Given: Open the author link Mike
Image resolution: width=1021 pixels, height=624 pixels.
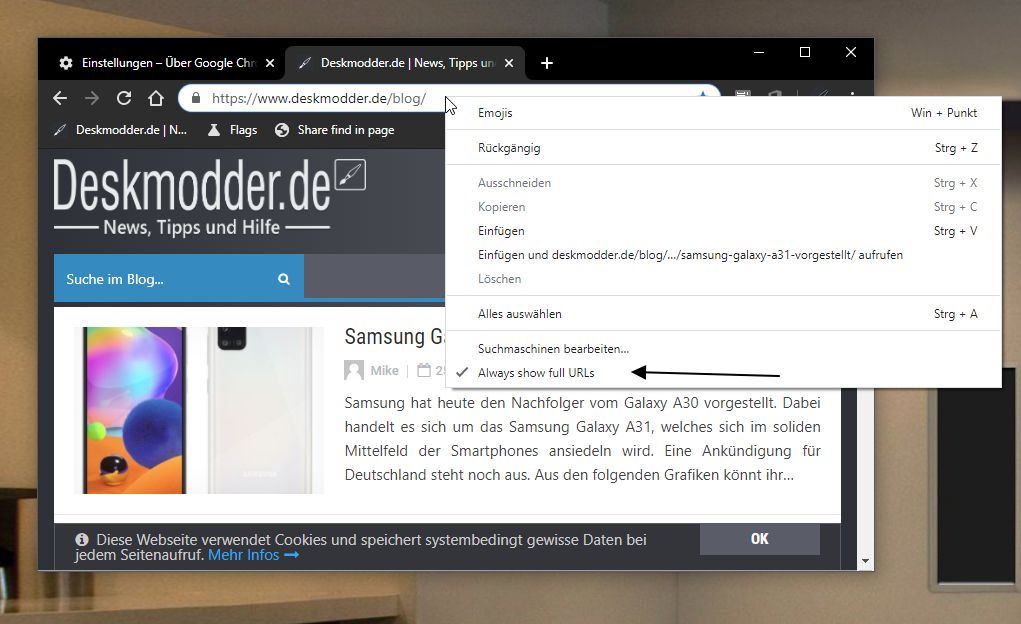Looking at the screenshot, I should tap(384, 371).
